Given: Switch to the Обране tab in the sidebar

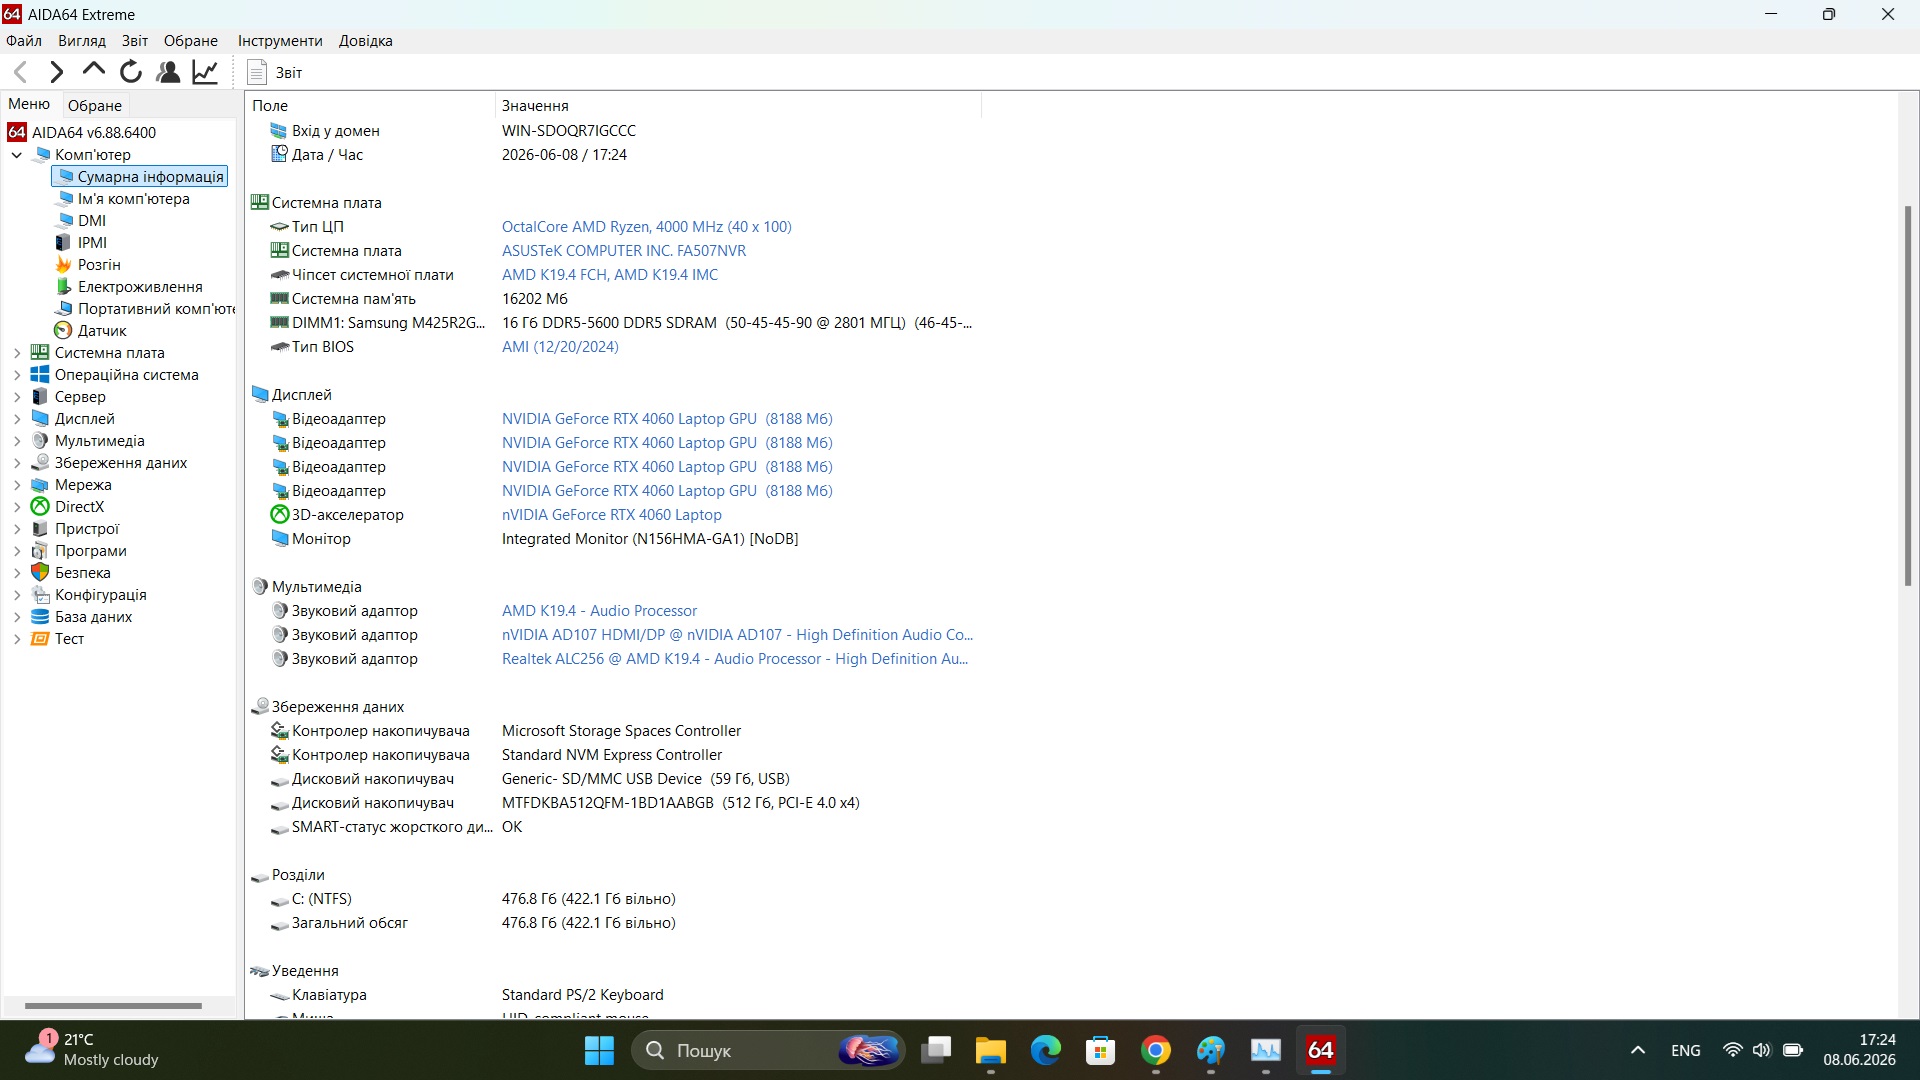Looking at the screenshot, I should (x=95, y=106).
